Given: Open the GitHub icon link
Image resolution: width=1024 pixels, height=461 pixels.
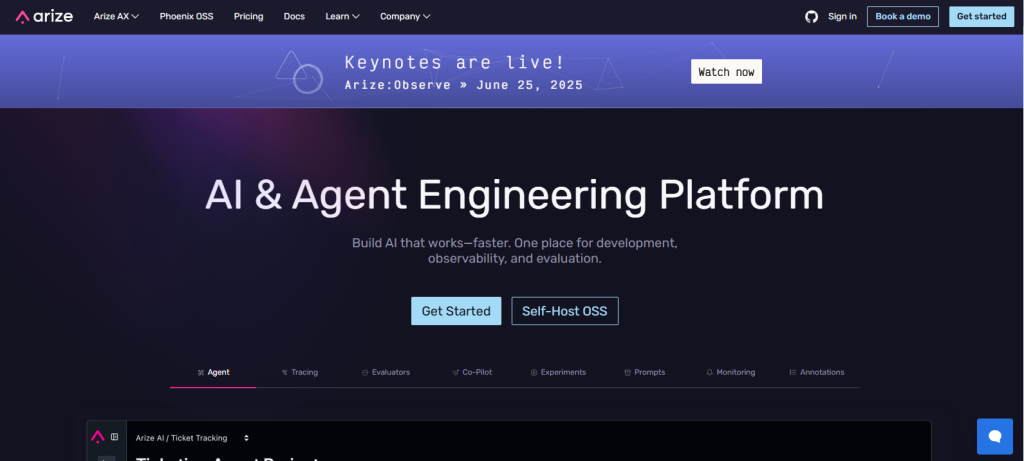Looking at the screenshot, I should tap(811, 16).
